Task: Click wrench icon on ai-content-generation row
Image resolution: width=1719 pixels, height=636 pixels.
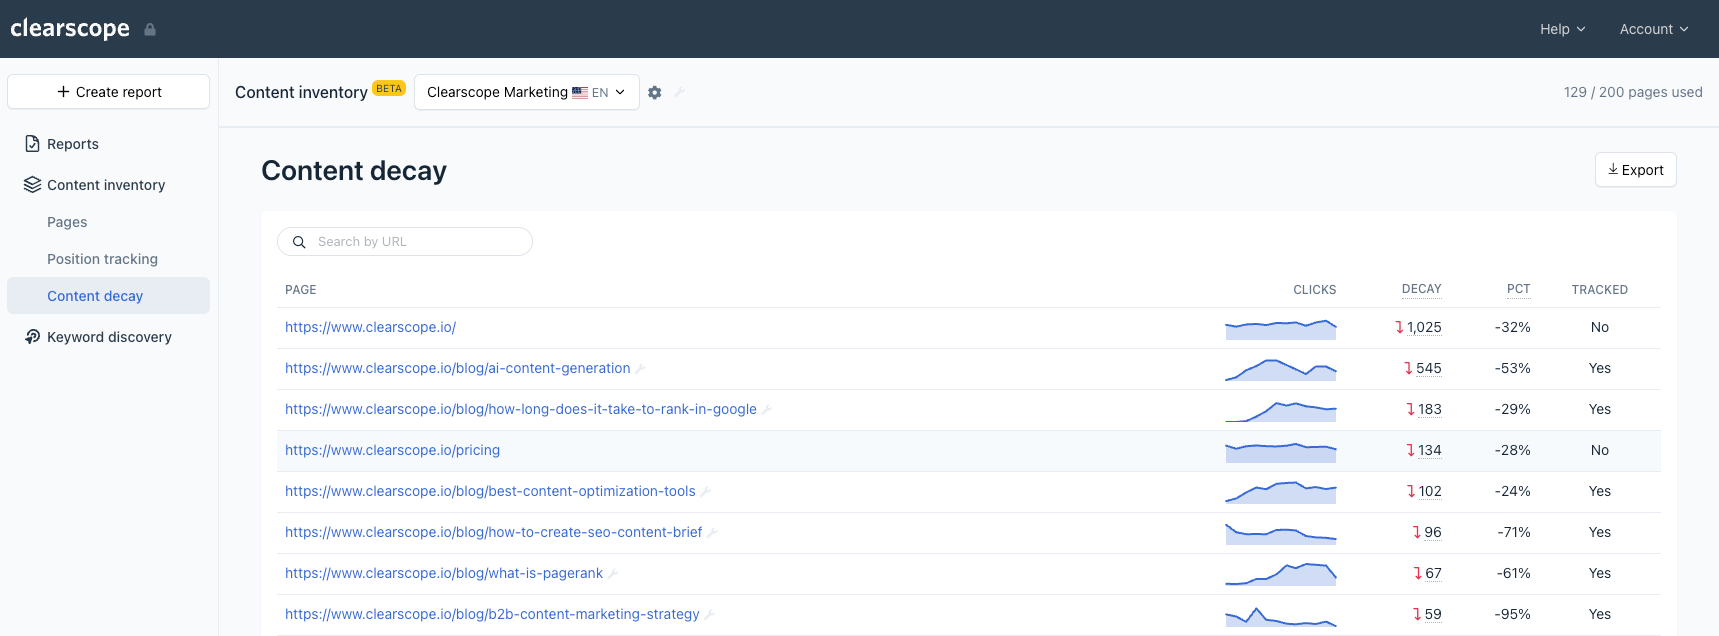Action: [640, 369]
